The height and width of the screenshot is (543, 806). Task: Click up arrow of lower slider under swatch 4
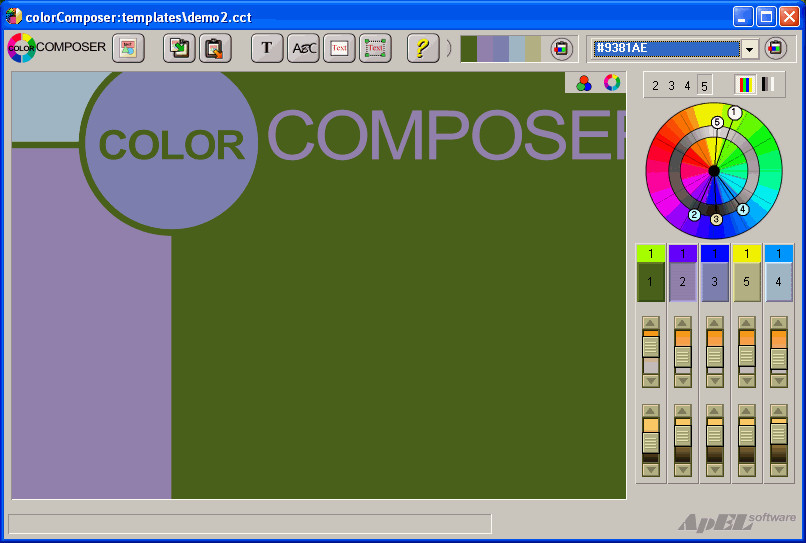(x=778, y=411)
